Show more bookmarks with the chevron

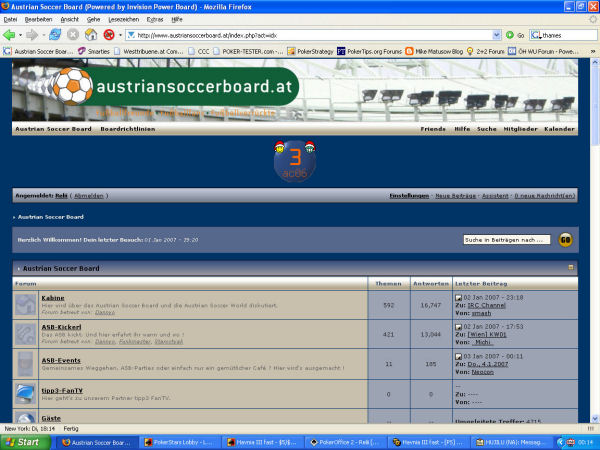pos(593,51)
